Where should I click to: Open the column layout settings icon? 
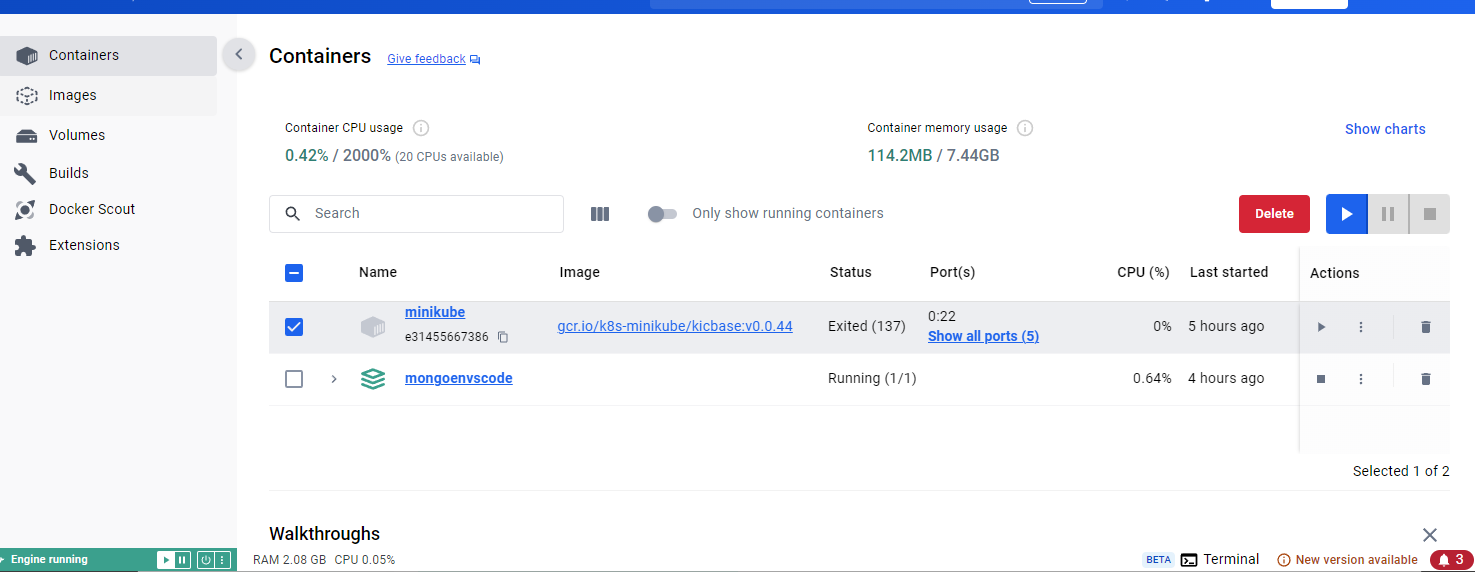pyautogui.click(x=600, y=214)
